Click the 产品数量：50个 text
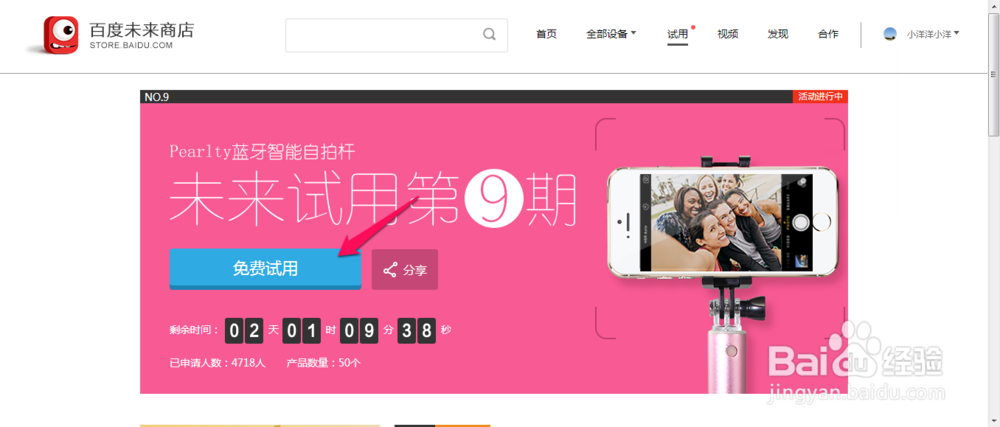1000x427 pixels. 323,363
